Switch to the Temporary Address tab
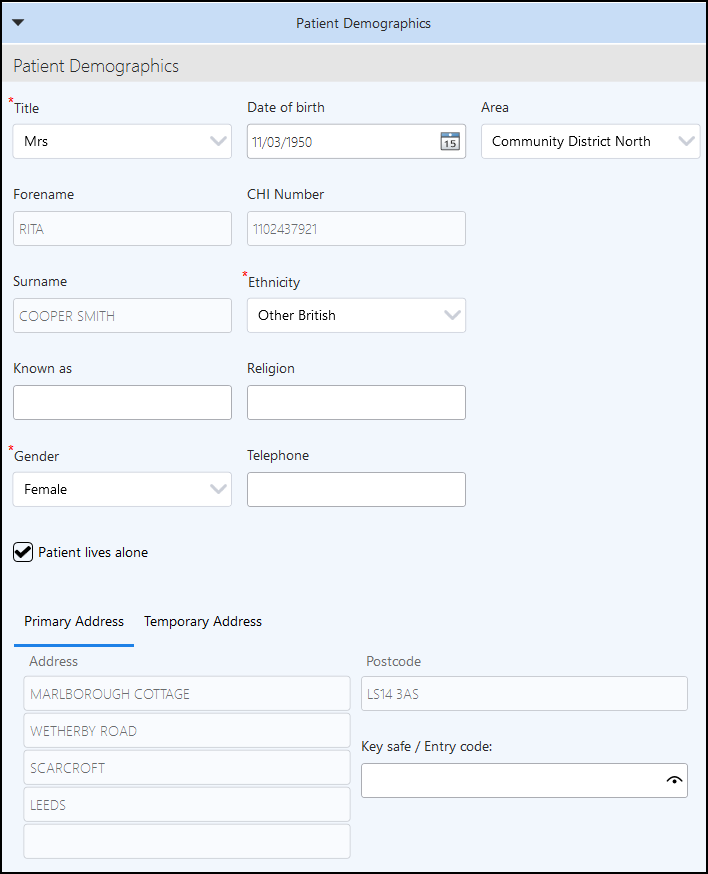This screenshot has width=708, height=874. tap(203, 621)
